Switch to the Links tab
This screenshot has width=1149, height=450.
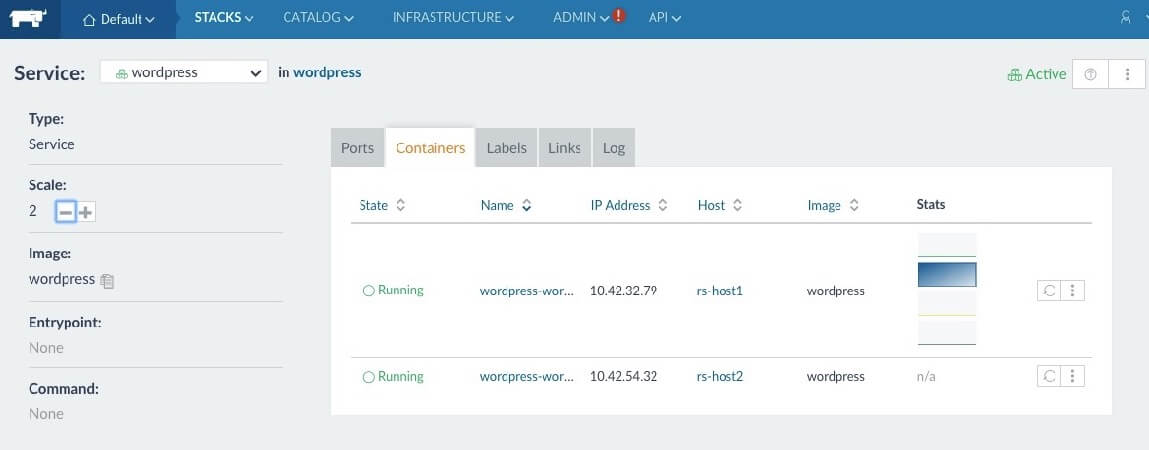click(x=564, y=147)
